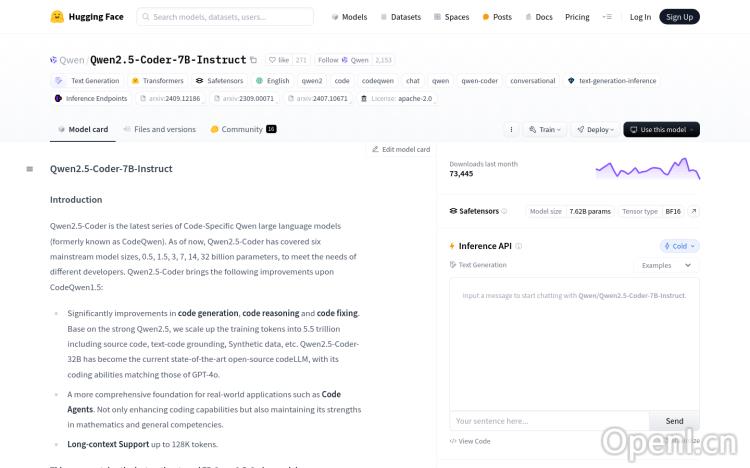This screenshot has height=468, width=750.
Task: Open the three-dot more options button
Action: click(511, 129)
